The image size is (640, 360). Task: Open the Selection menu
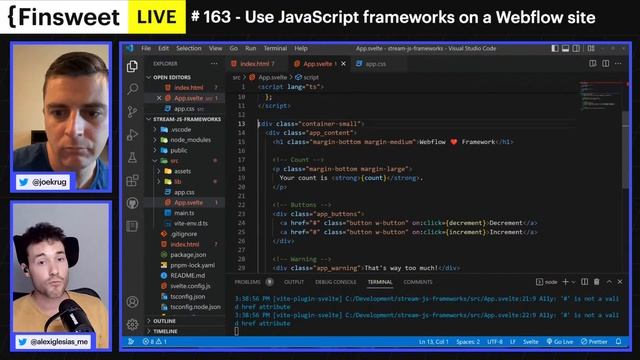[x=189, y=48]
